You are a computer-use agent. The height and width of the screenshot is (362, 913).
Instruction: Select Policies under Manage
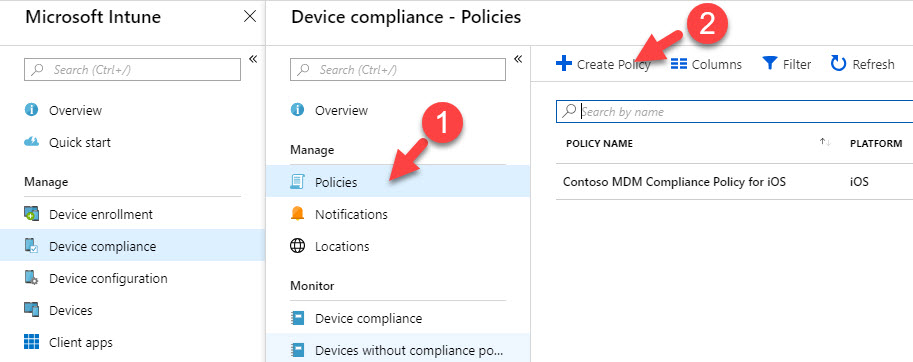[398, 182]
